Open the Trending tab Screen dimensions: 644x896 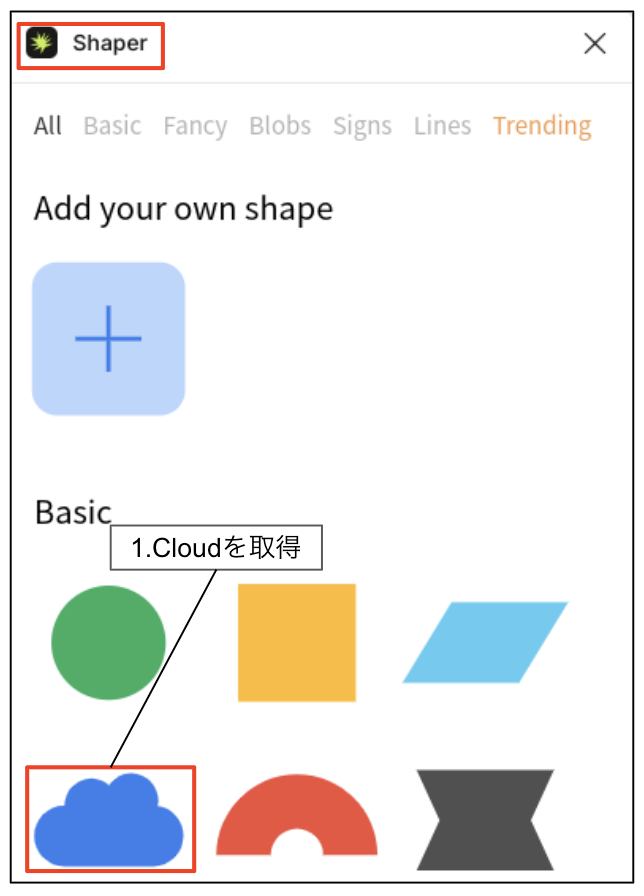[542, 126]
